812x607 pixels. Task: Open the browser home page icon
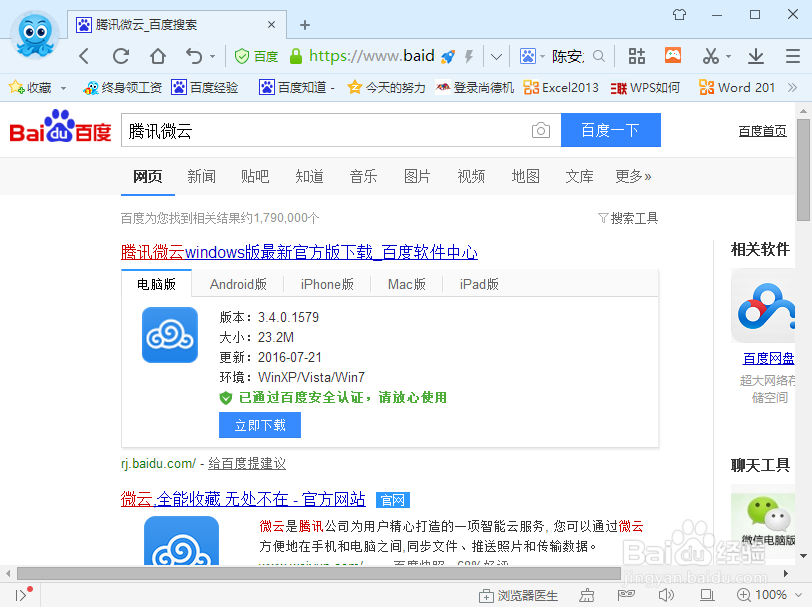click(158, 56)
